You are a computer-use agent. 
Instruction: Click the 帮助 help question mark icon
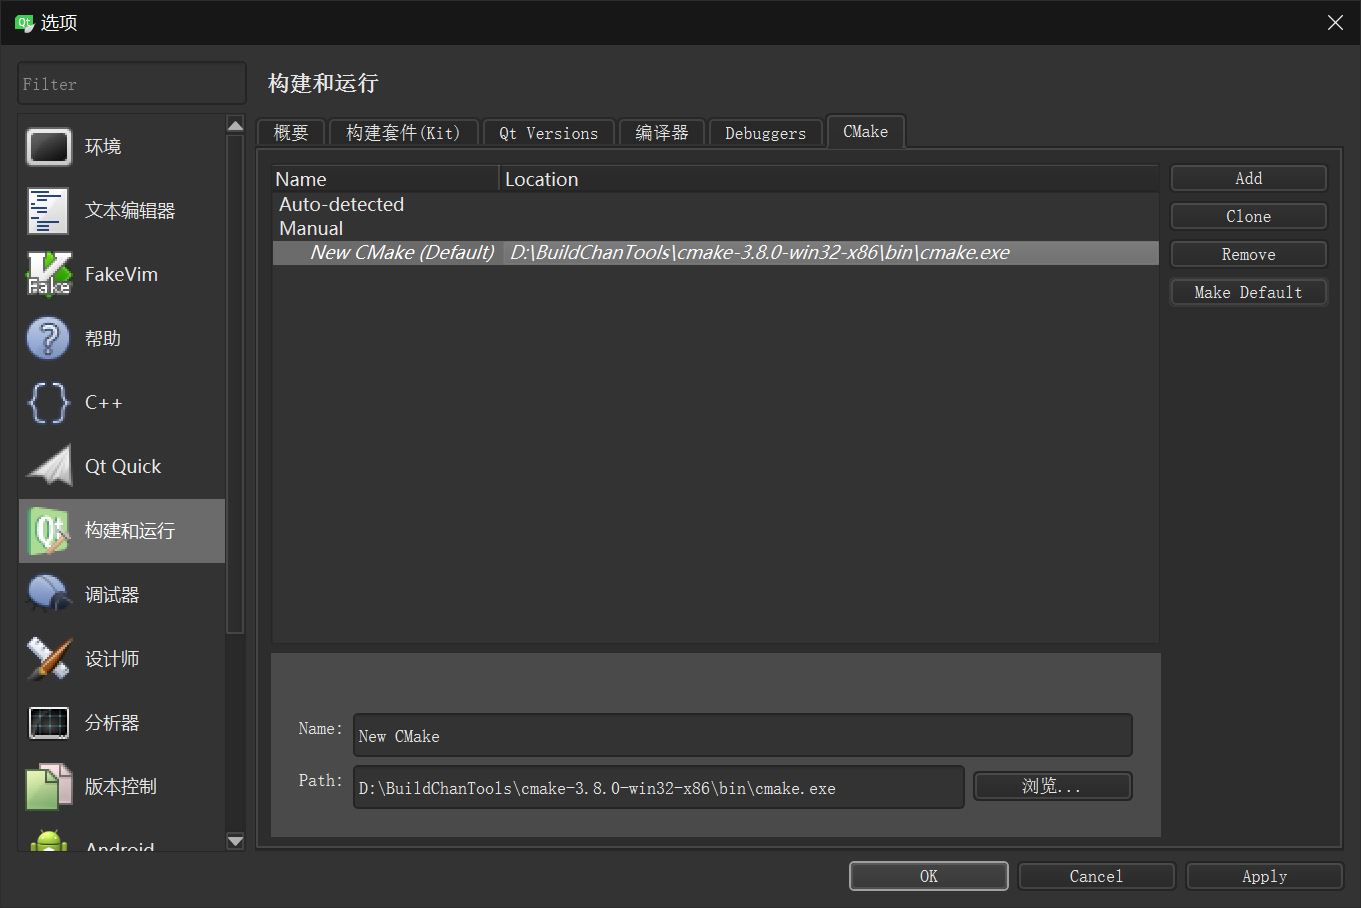48,339
